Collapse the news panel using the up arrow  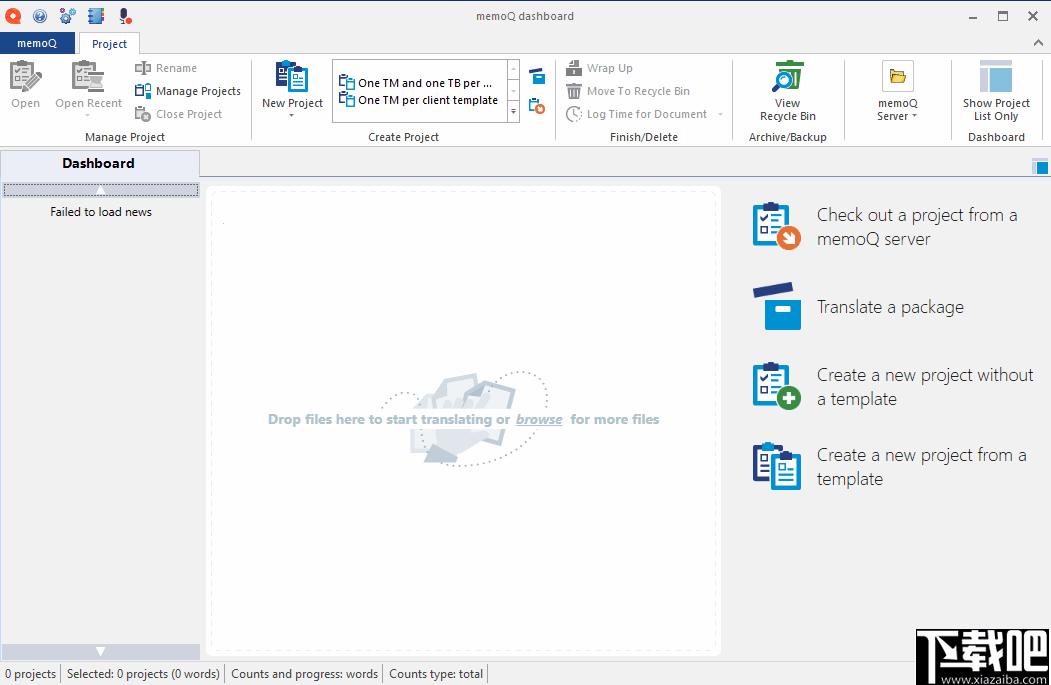pos(101,190)
